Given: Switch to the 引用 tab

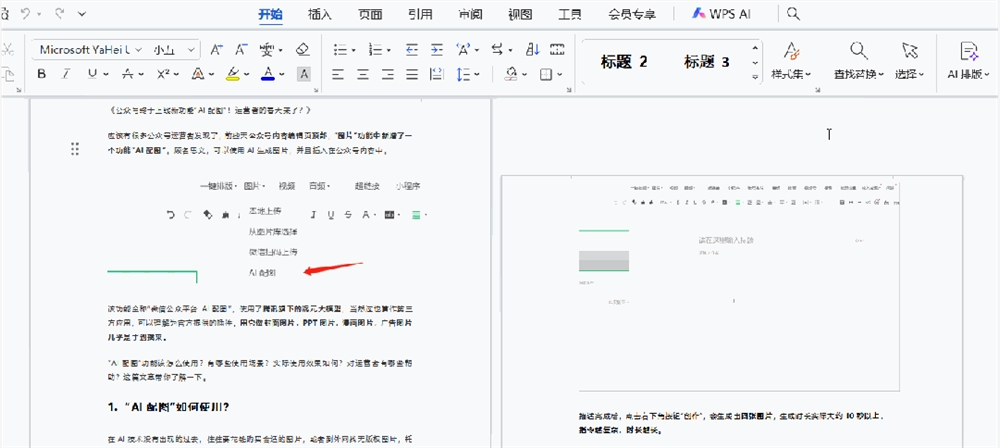Looking at the screenshot, I should pyautogui.click(x=420, y=14).
